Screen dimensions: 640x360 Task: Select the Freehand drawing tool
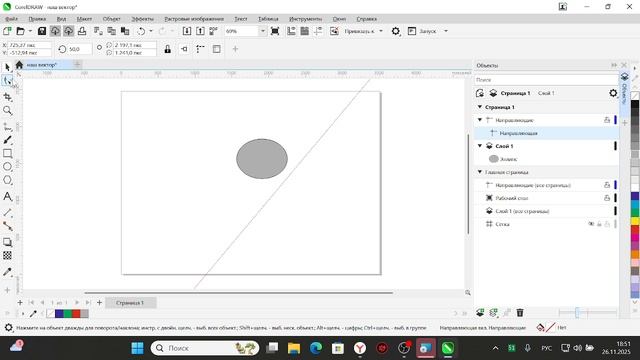(7, 127)
